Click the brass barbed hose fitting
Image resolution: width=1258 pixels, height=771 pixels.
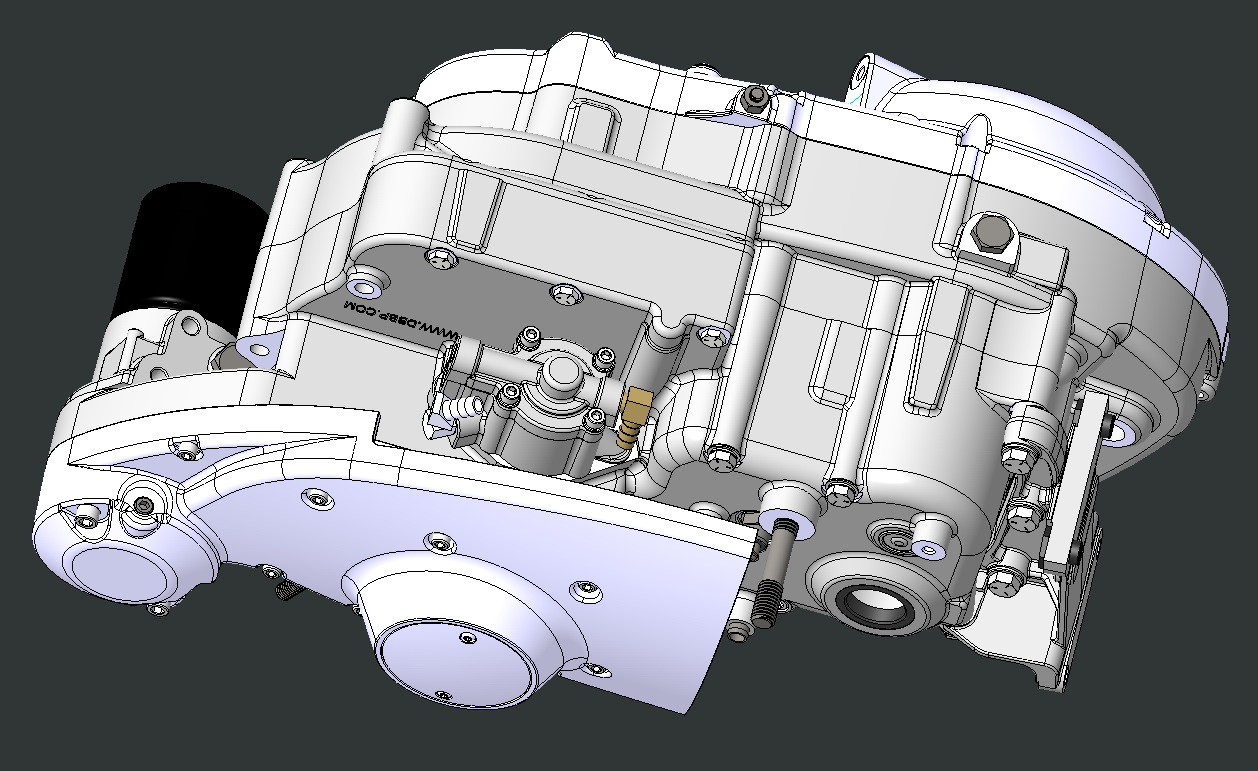pos(634,417)
